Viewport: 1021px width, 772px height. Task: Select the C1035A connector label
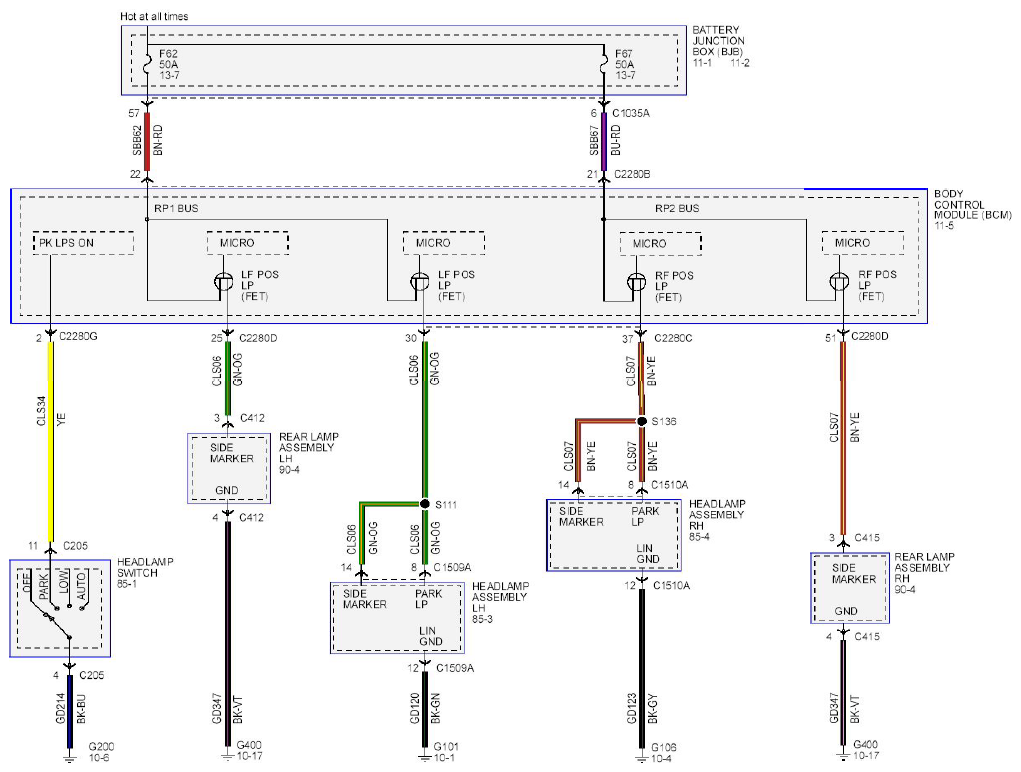tap(630, 113)
